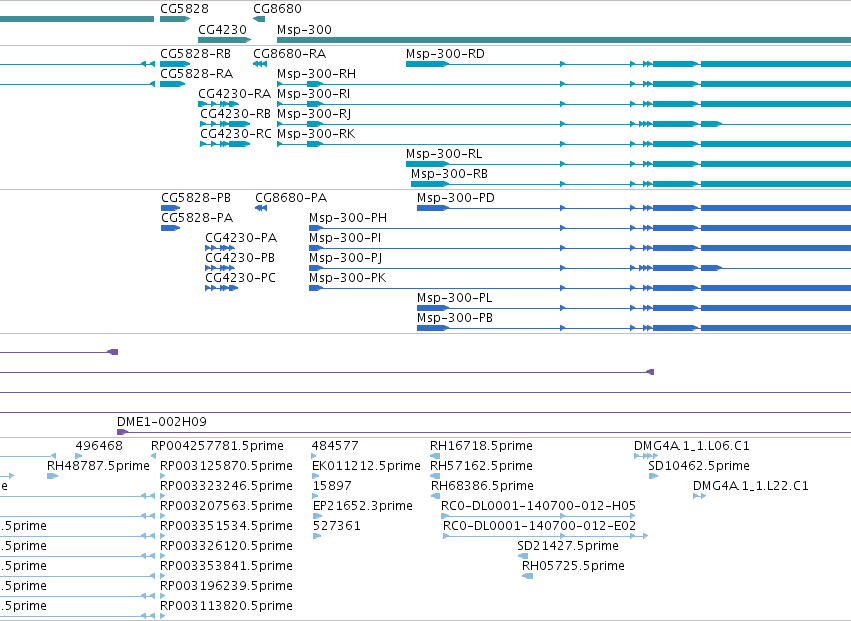This screenshot has height=621, width=851.
Task: Select the Msp-300-PD protein label
Action: 456,198
